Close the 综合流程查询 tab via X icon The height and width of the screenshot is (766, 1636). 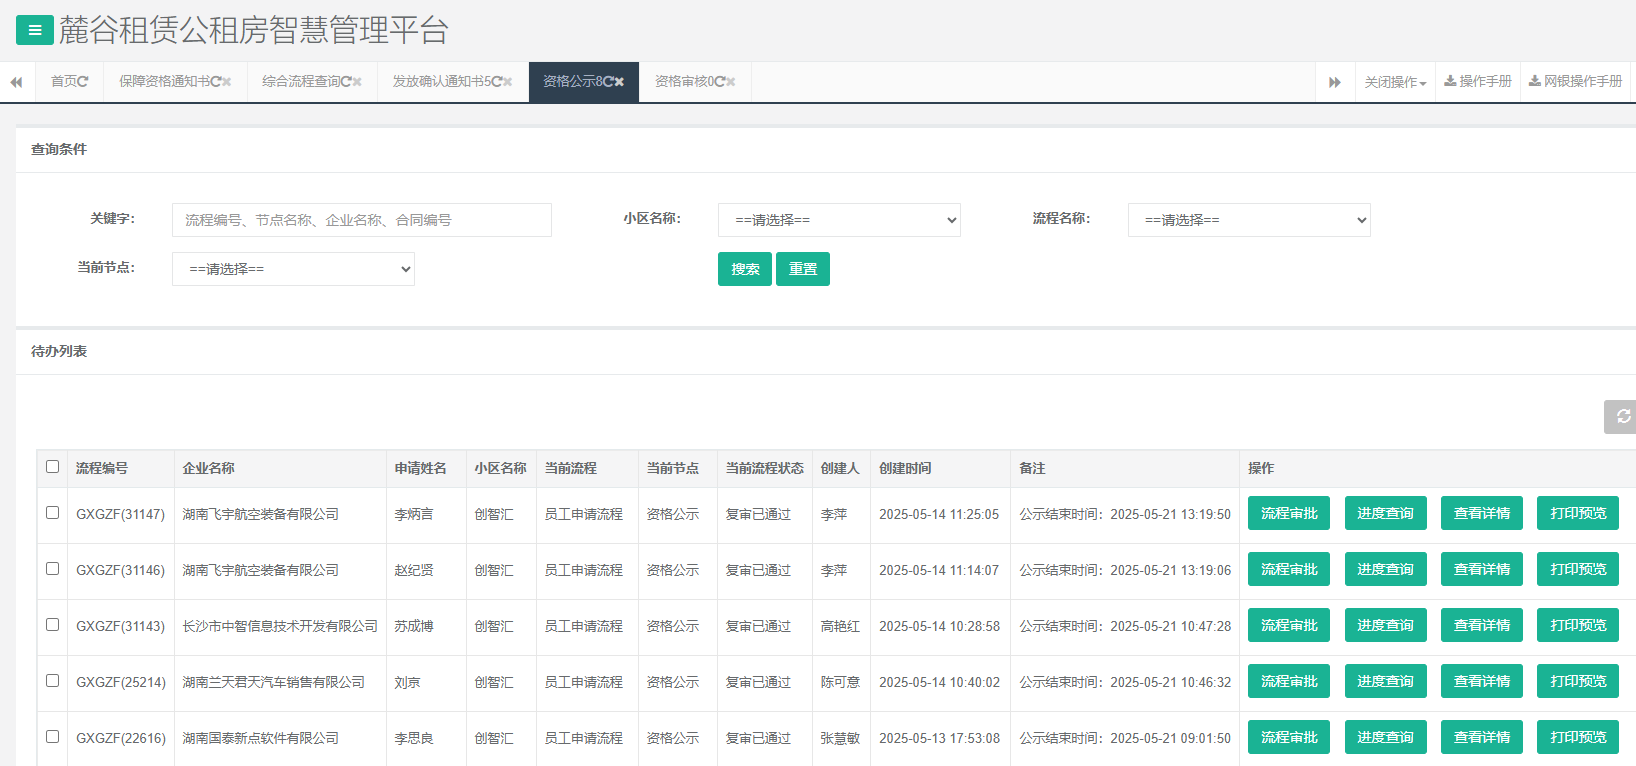tap(357, 82)
